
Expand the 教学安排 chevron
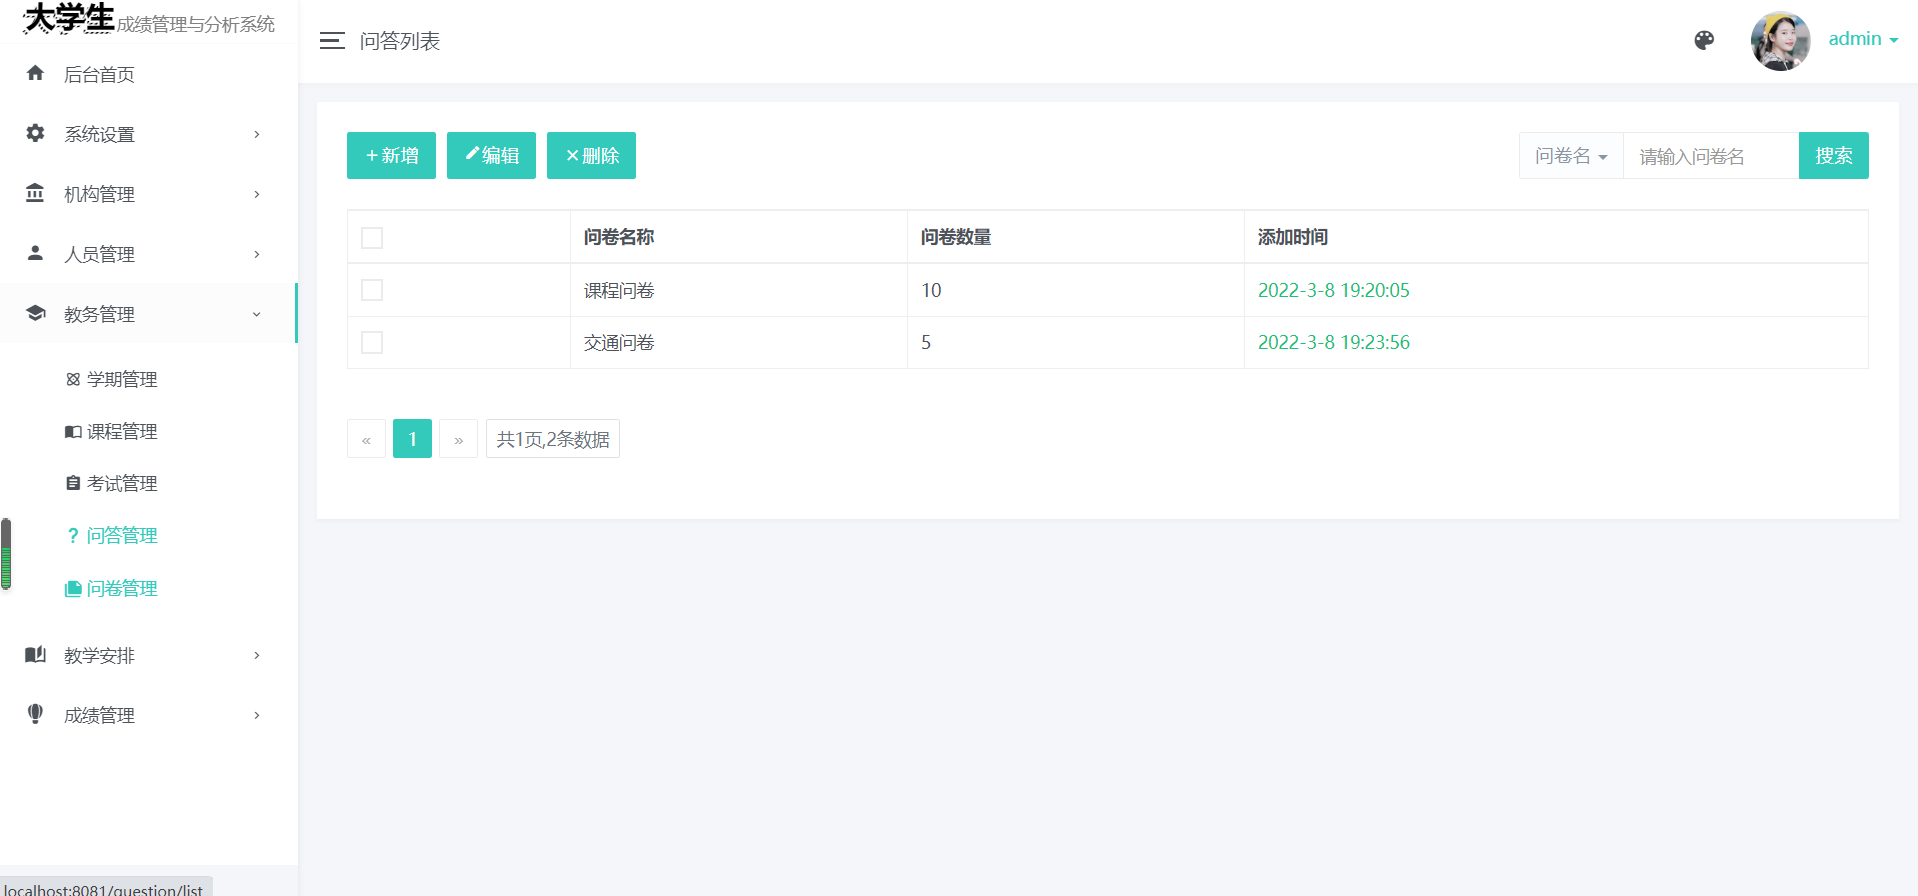[x=257, y=655]
